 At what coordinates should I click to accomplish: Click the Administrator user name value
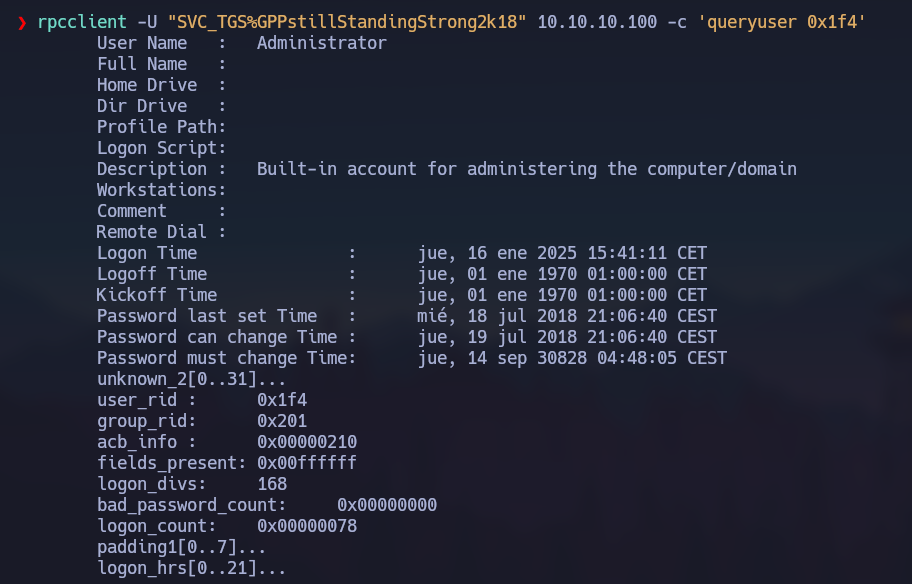click(x=322, y=43)
